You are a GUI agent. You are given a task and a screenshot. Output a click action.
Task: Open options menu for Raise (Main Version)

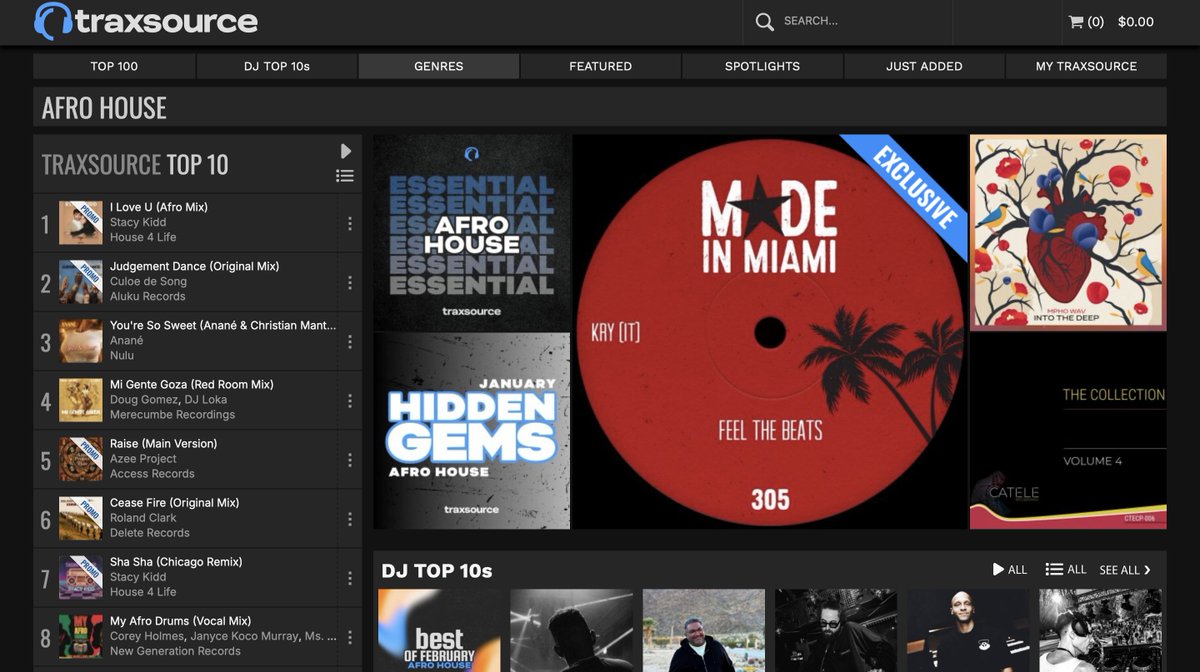pos(350,459)
